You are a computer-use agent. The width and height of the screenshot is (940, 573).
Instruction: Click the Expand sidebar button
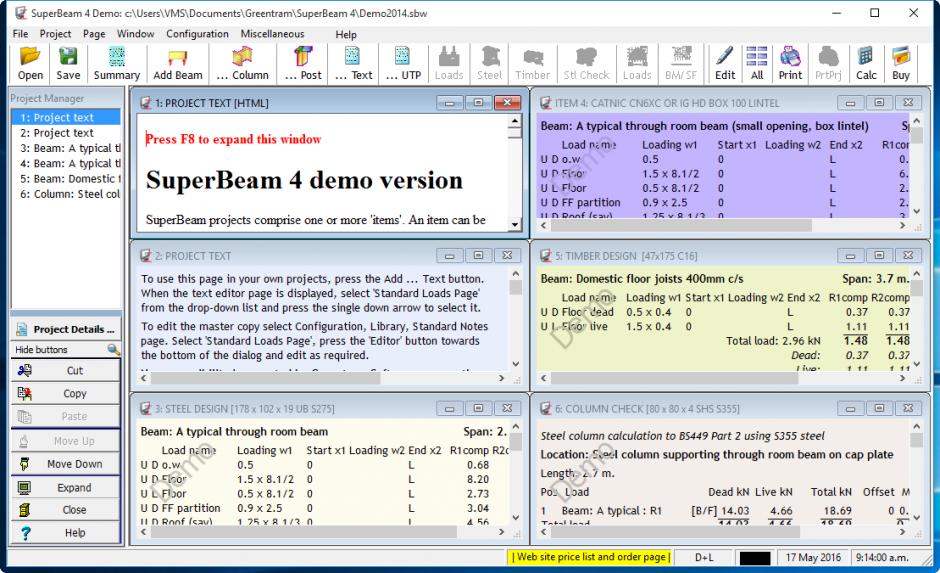click(x=66, y=487)
